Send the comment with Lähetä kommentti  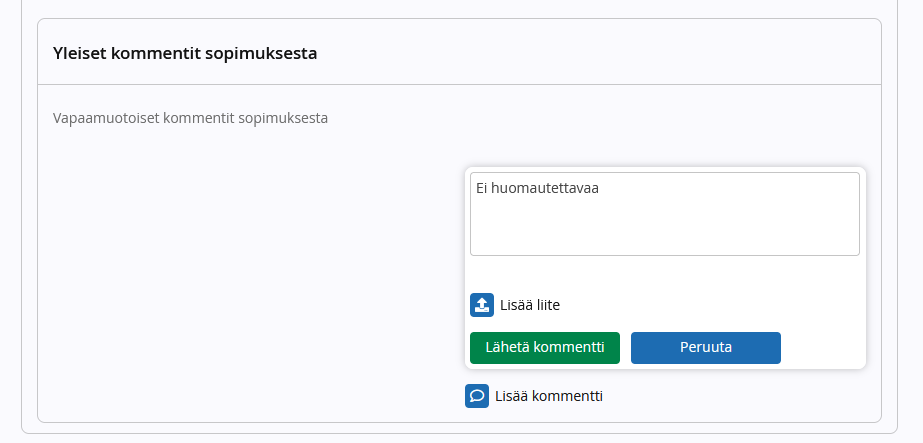(544, 348)
